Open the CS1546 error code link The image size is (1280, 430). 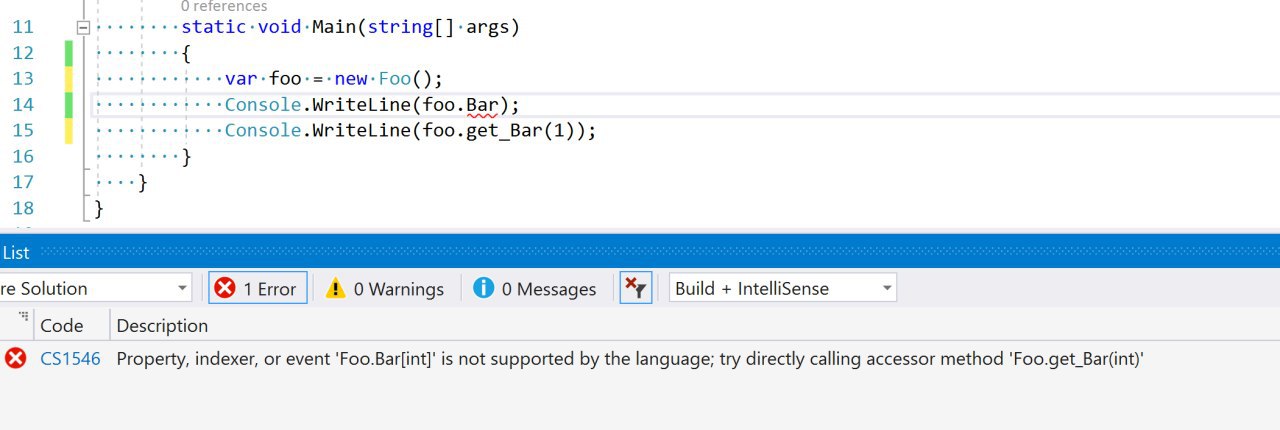click(x=70, y=358)
